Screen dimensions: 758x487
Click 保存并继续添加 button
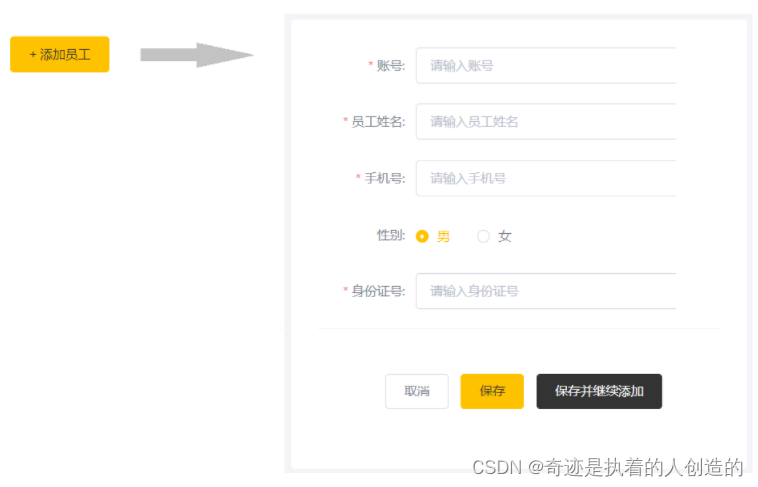tap(599, 391)
